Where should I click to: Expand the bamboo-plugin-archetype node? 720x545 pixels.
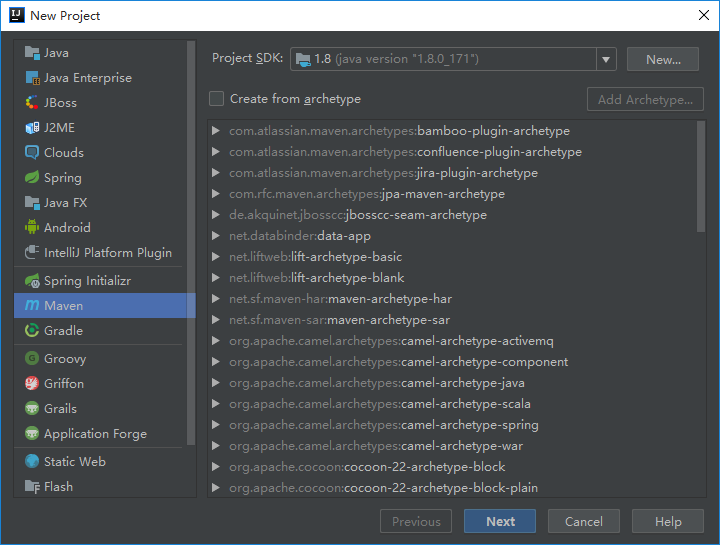point(215,131)
